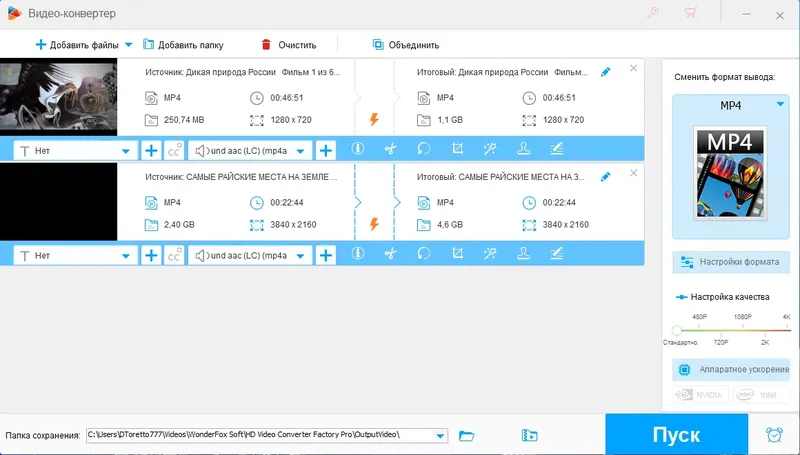Open subtitle Нет dropdown for Дикая природа России
The width and height of the screenshot is (800, 455).
(75, 151)
